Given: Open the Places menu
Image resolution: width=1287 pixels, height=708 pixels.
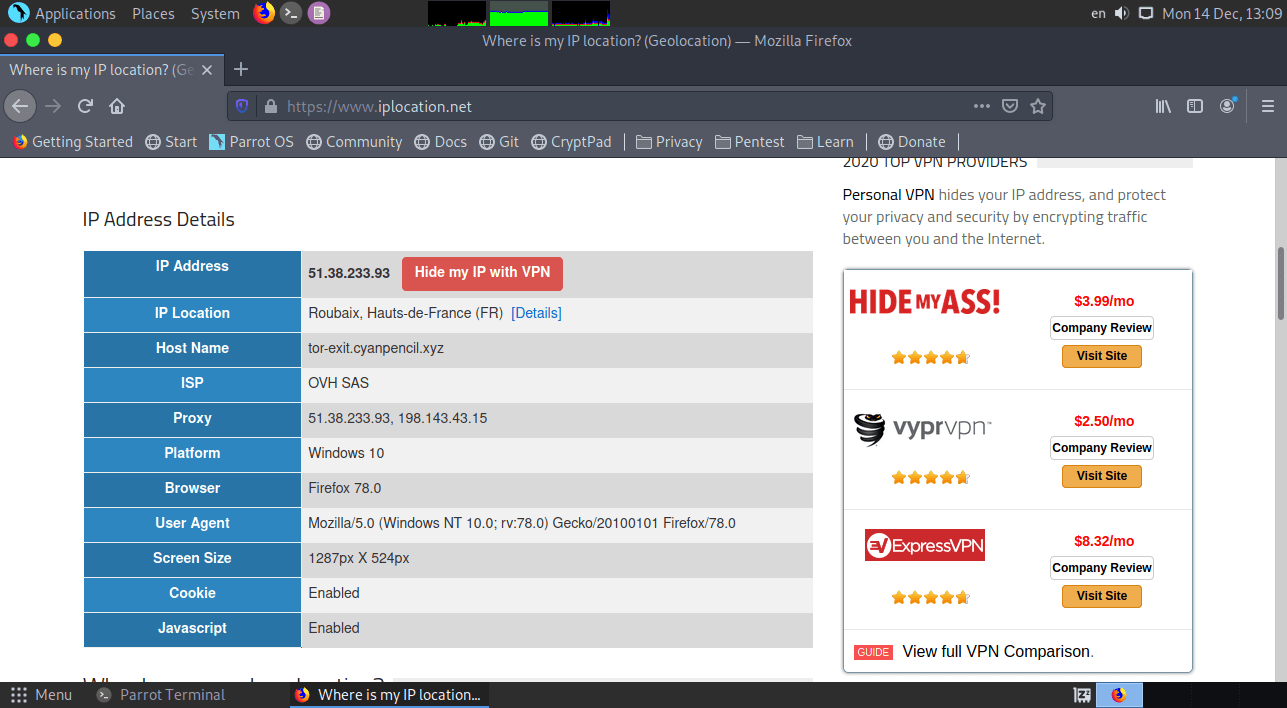Looking at the screenshot, I should [153, 13].
